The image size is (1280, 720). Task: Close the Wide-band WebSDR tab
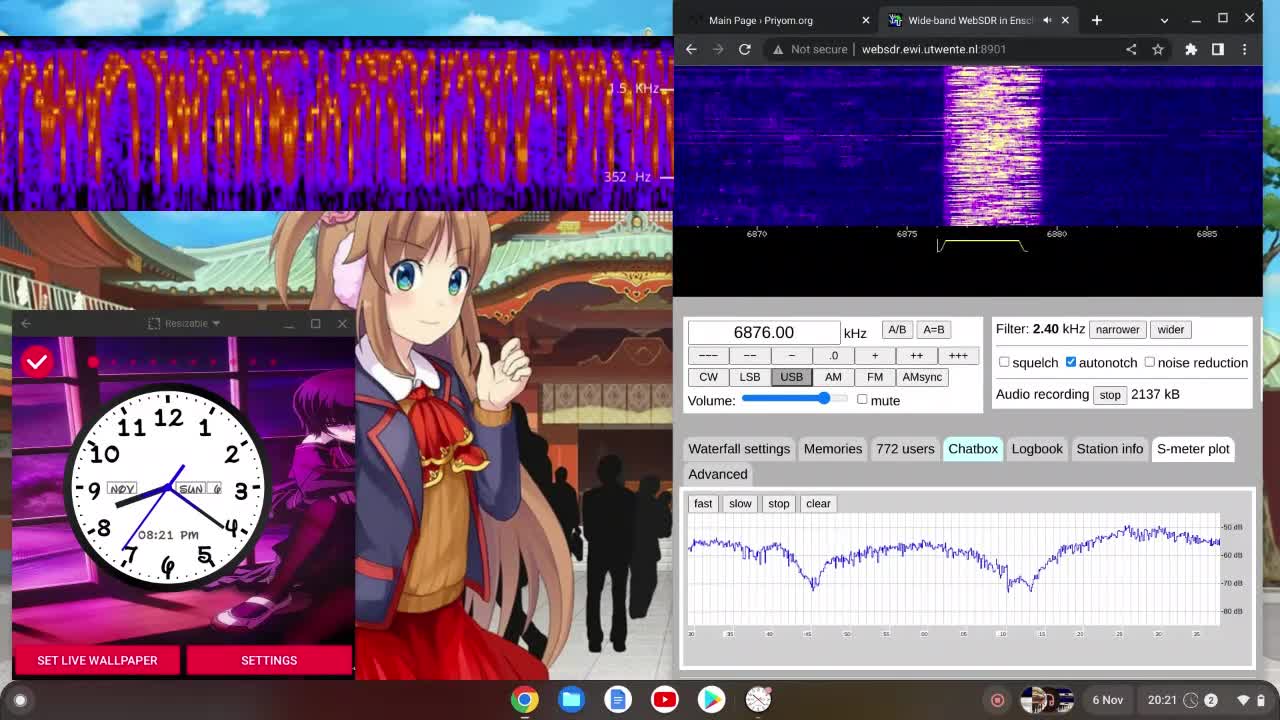point(1065,20)
